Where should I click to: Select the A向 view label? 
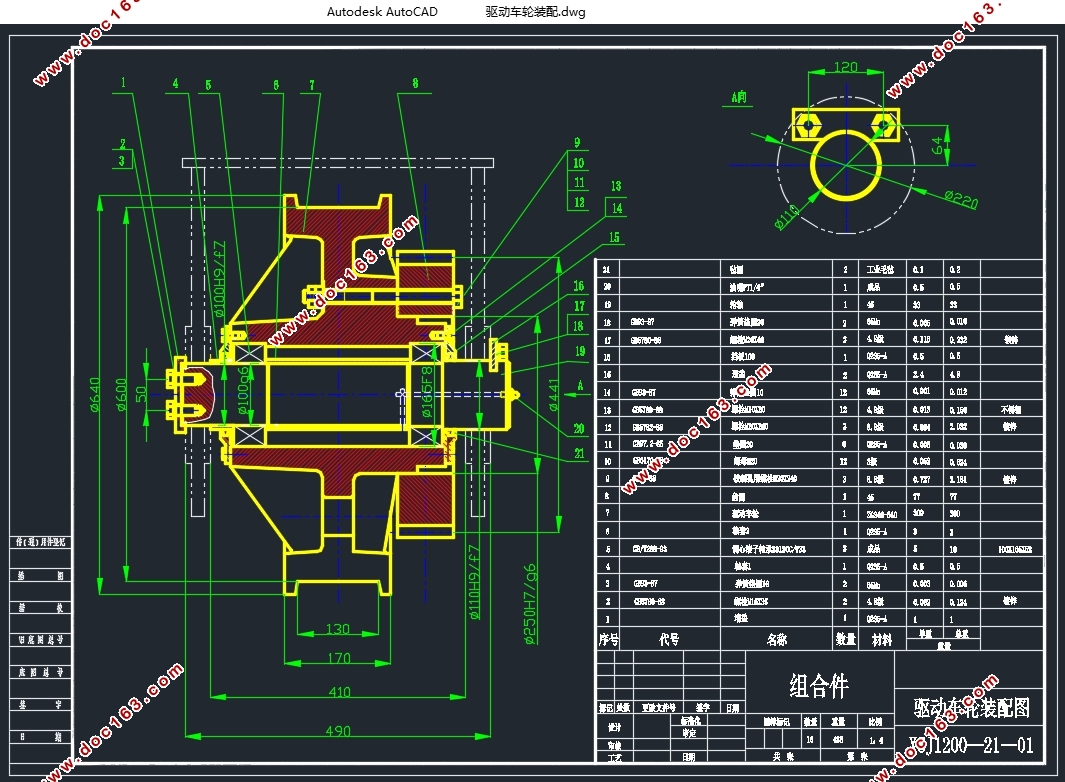coord(740,98)
